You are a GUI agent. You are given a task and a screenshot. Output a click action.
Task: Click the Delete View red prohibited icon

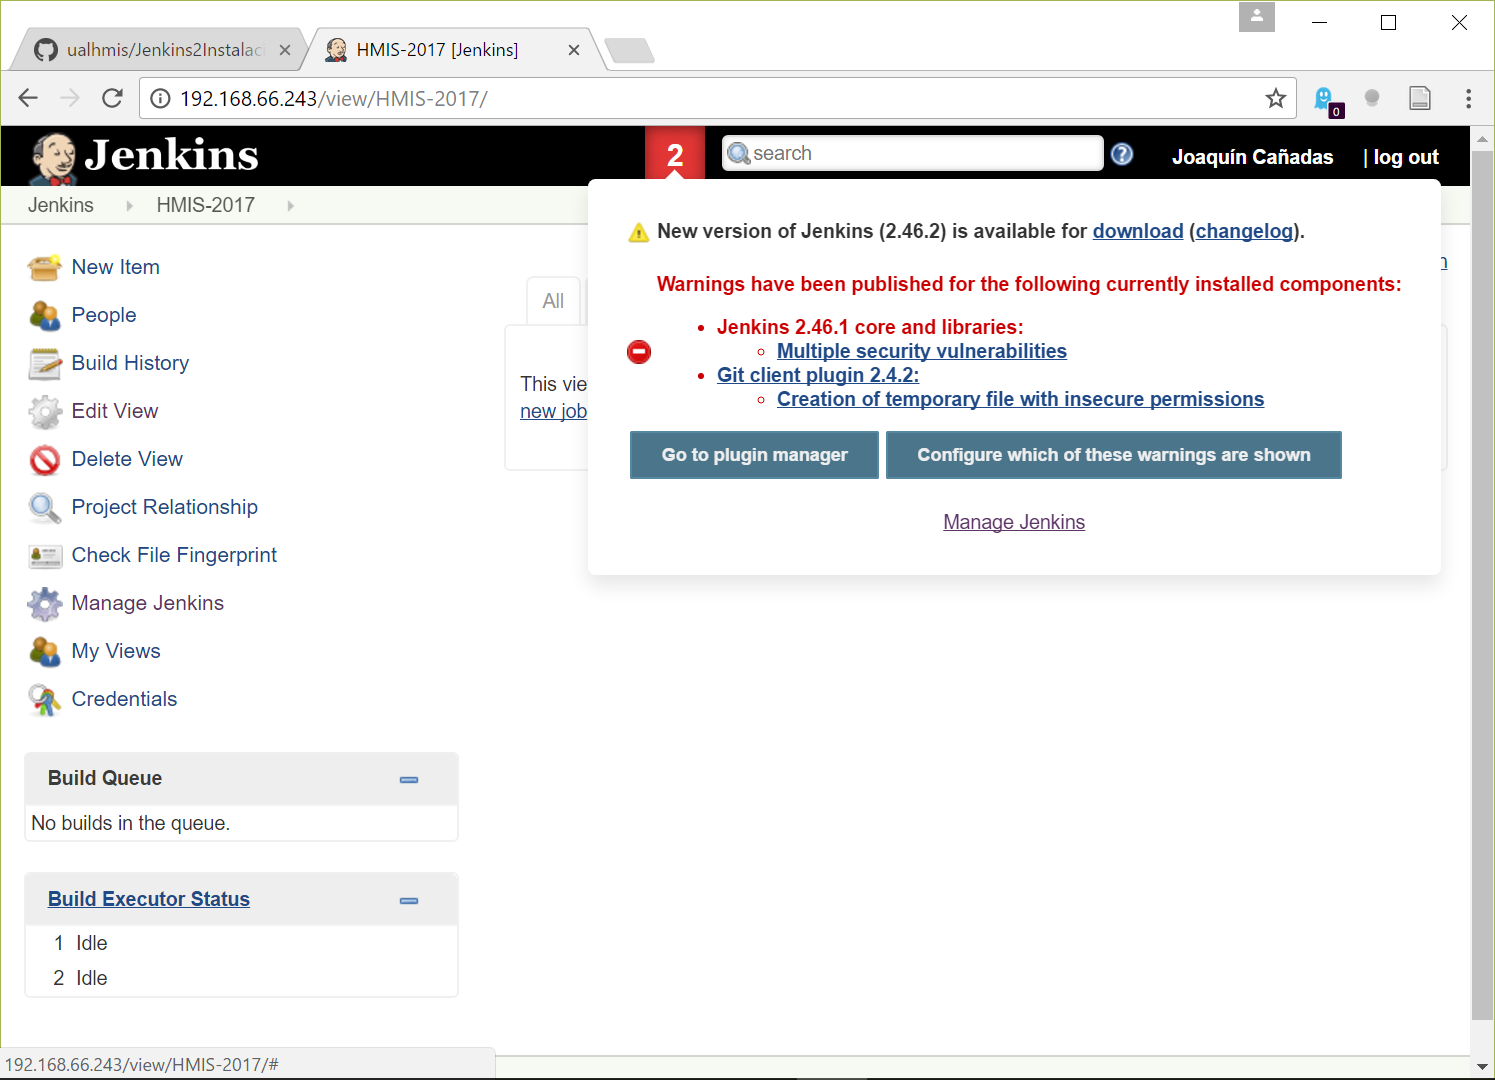[x=45, y=460]
